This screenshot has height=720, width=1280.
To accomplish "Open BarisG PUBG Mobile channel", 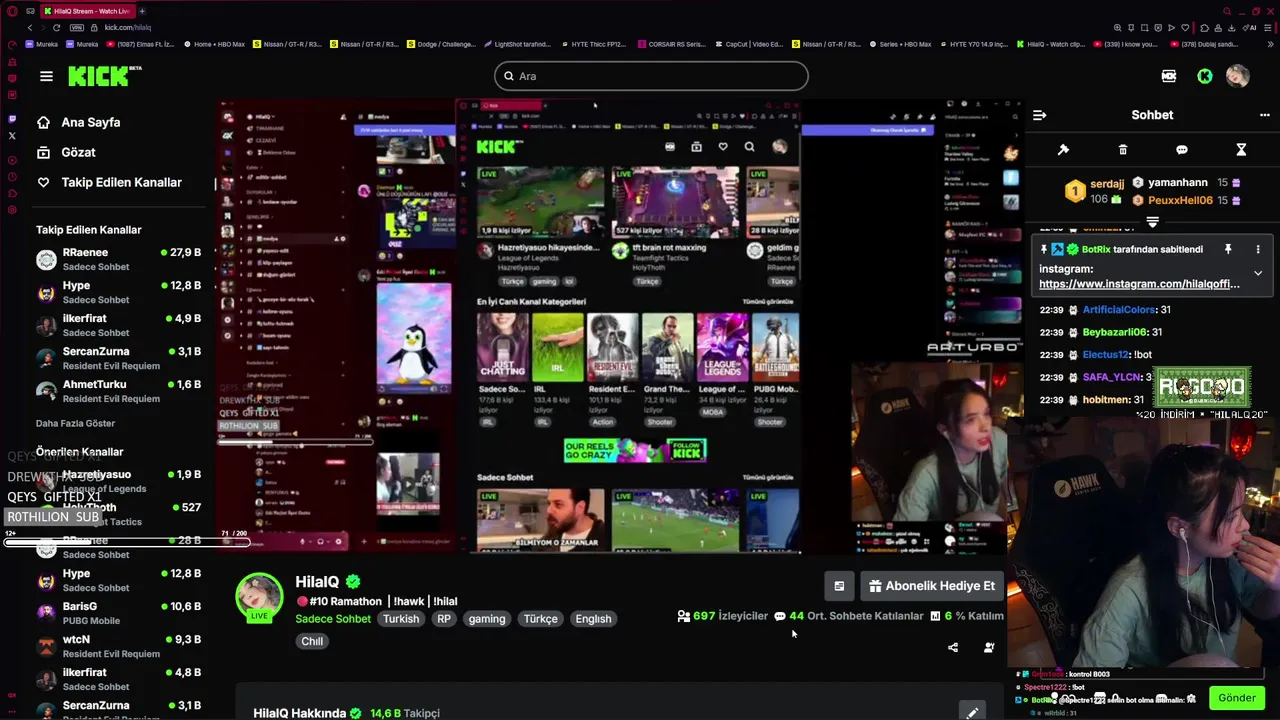I will (118, 613).
